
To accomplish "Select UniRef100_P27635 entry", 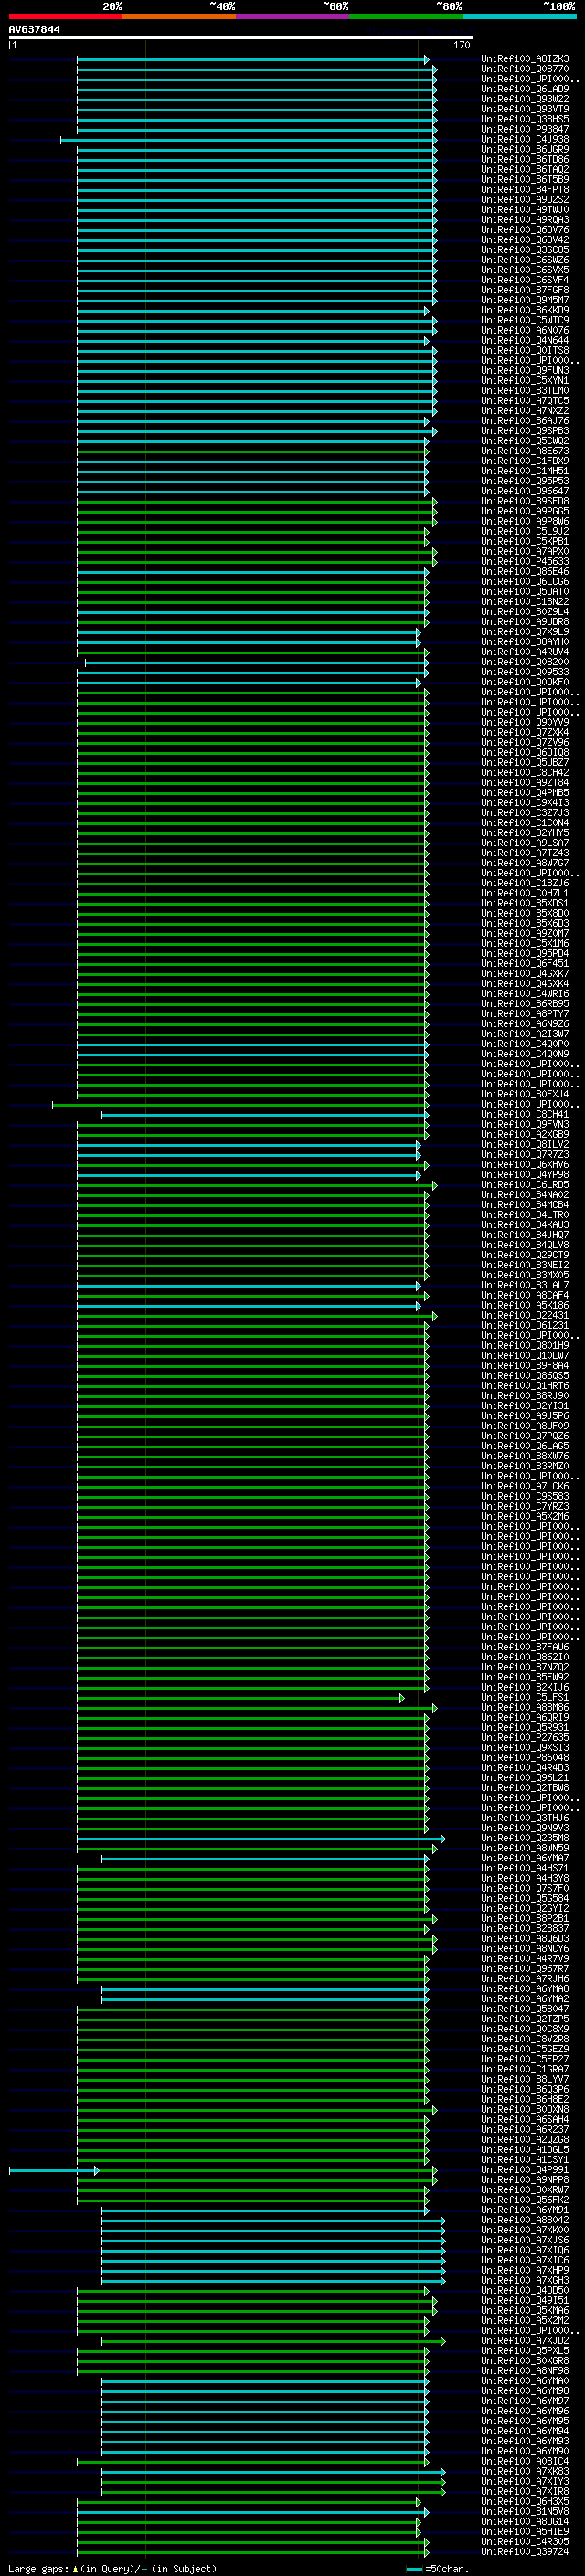I will point(525,1738).
